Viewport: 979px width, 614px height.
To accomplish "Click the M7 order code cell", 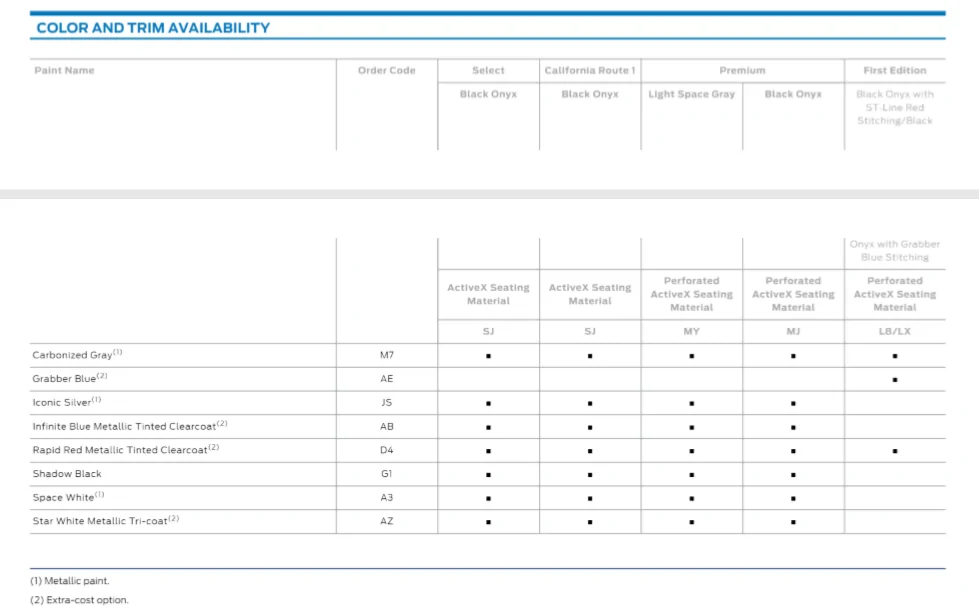I will (386, 355).
